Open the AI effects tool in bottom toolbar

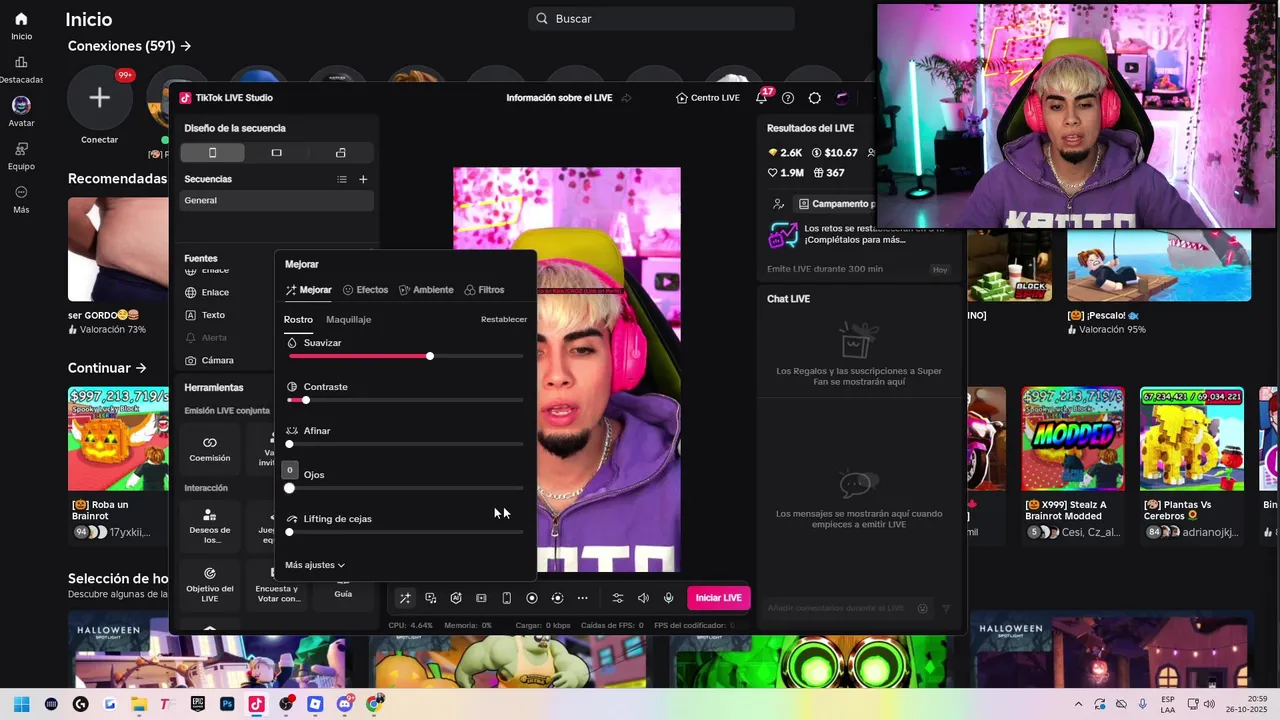coord(456,598)
